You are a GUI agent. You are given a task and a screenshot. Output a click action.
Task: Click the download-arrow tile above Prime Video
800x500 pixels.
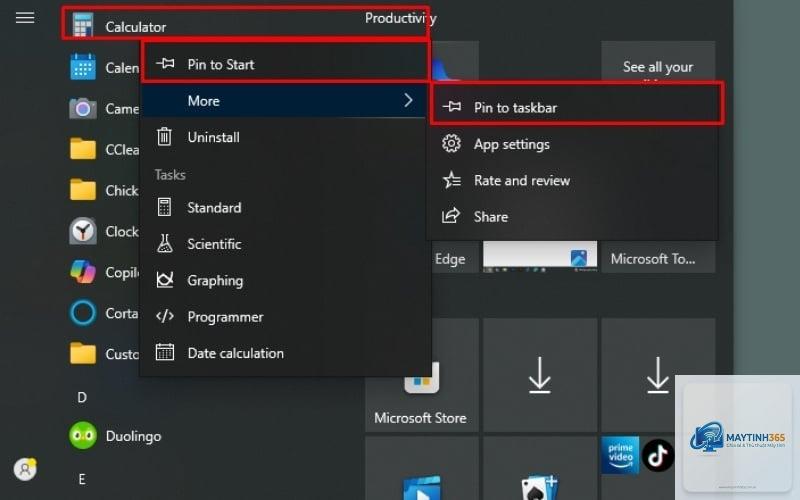tap(658, 376)
